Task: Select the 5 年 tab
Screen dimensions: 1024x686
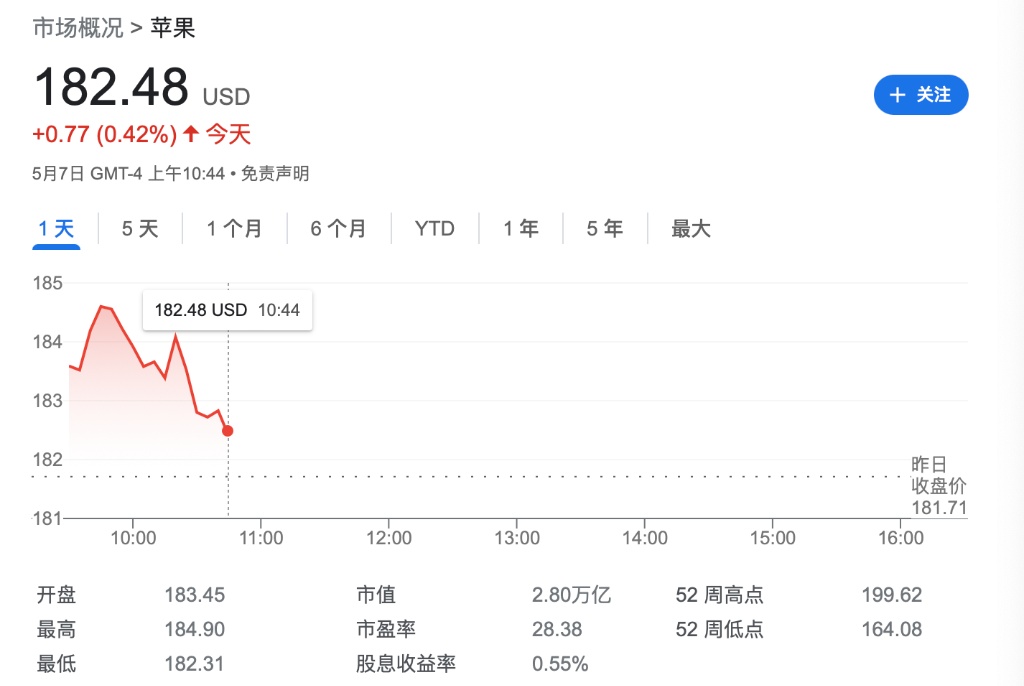Action: [x=605, y=229]
